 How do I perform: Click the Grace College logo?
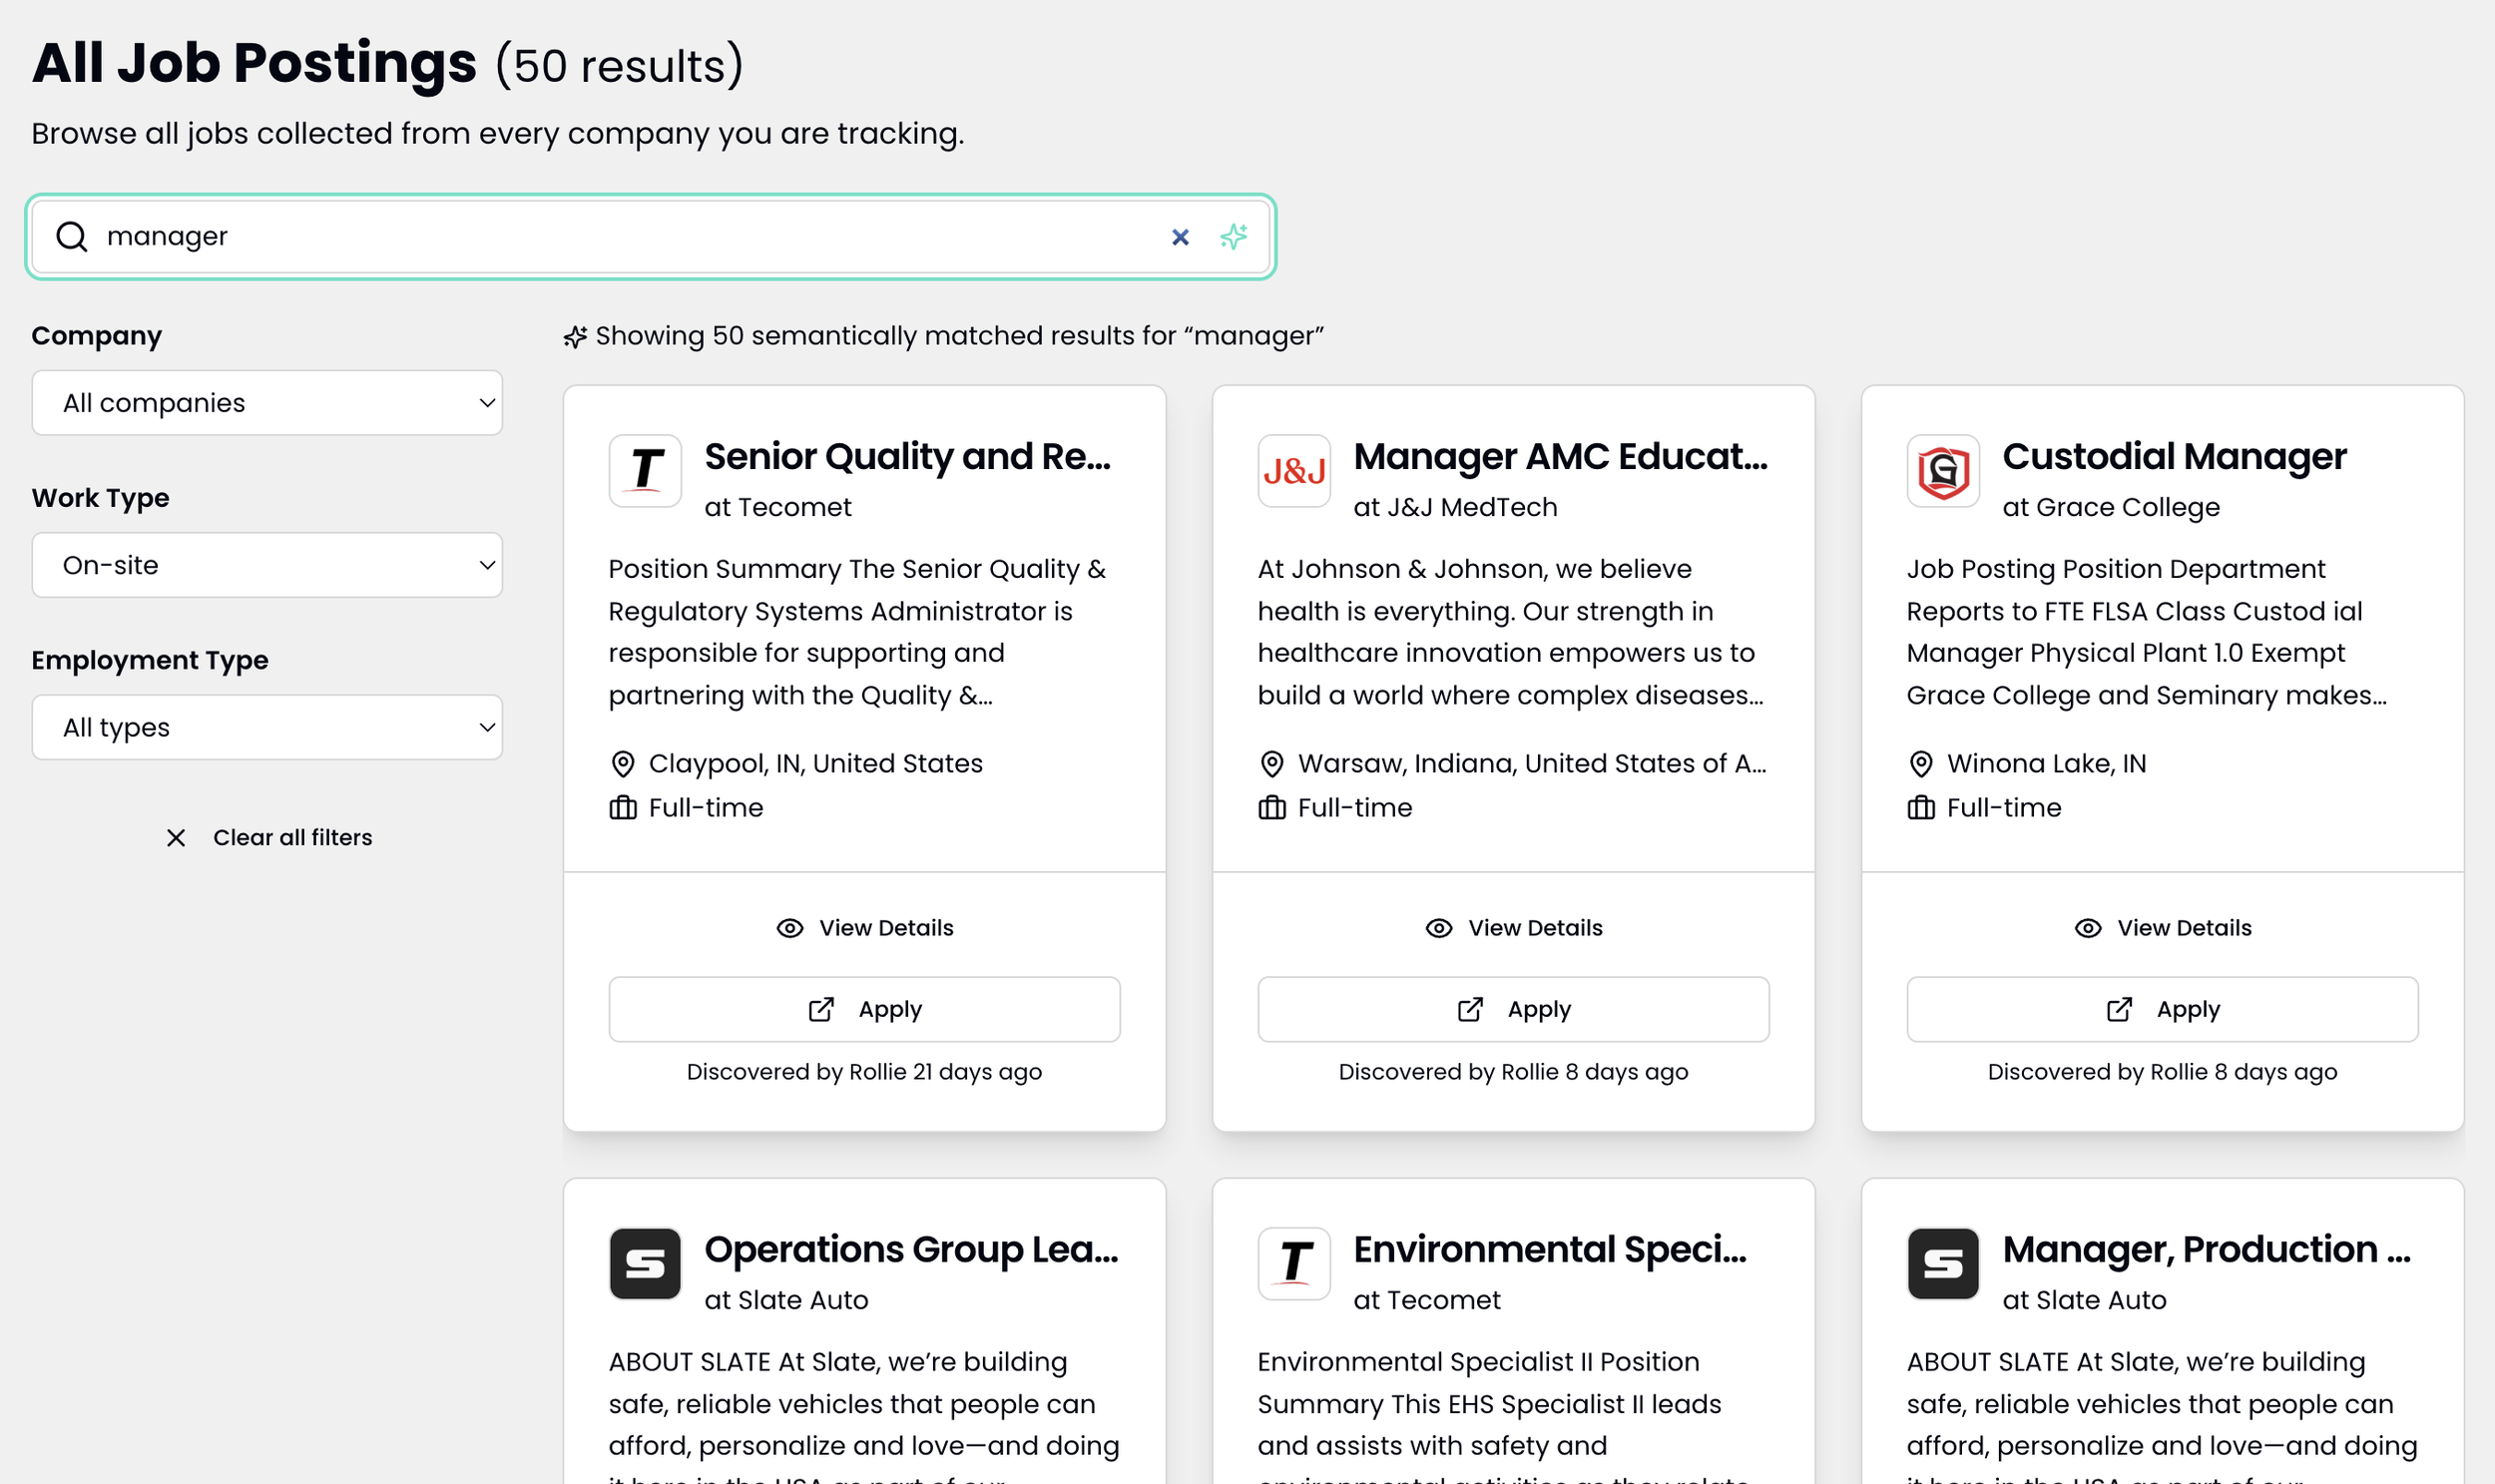tap(1943, 471)
